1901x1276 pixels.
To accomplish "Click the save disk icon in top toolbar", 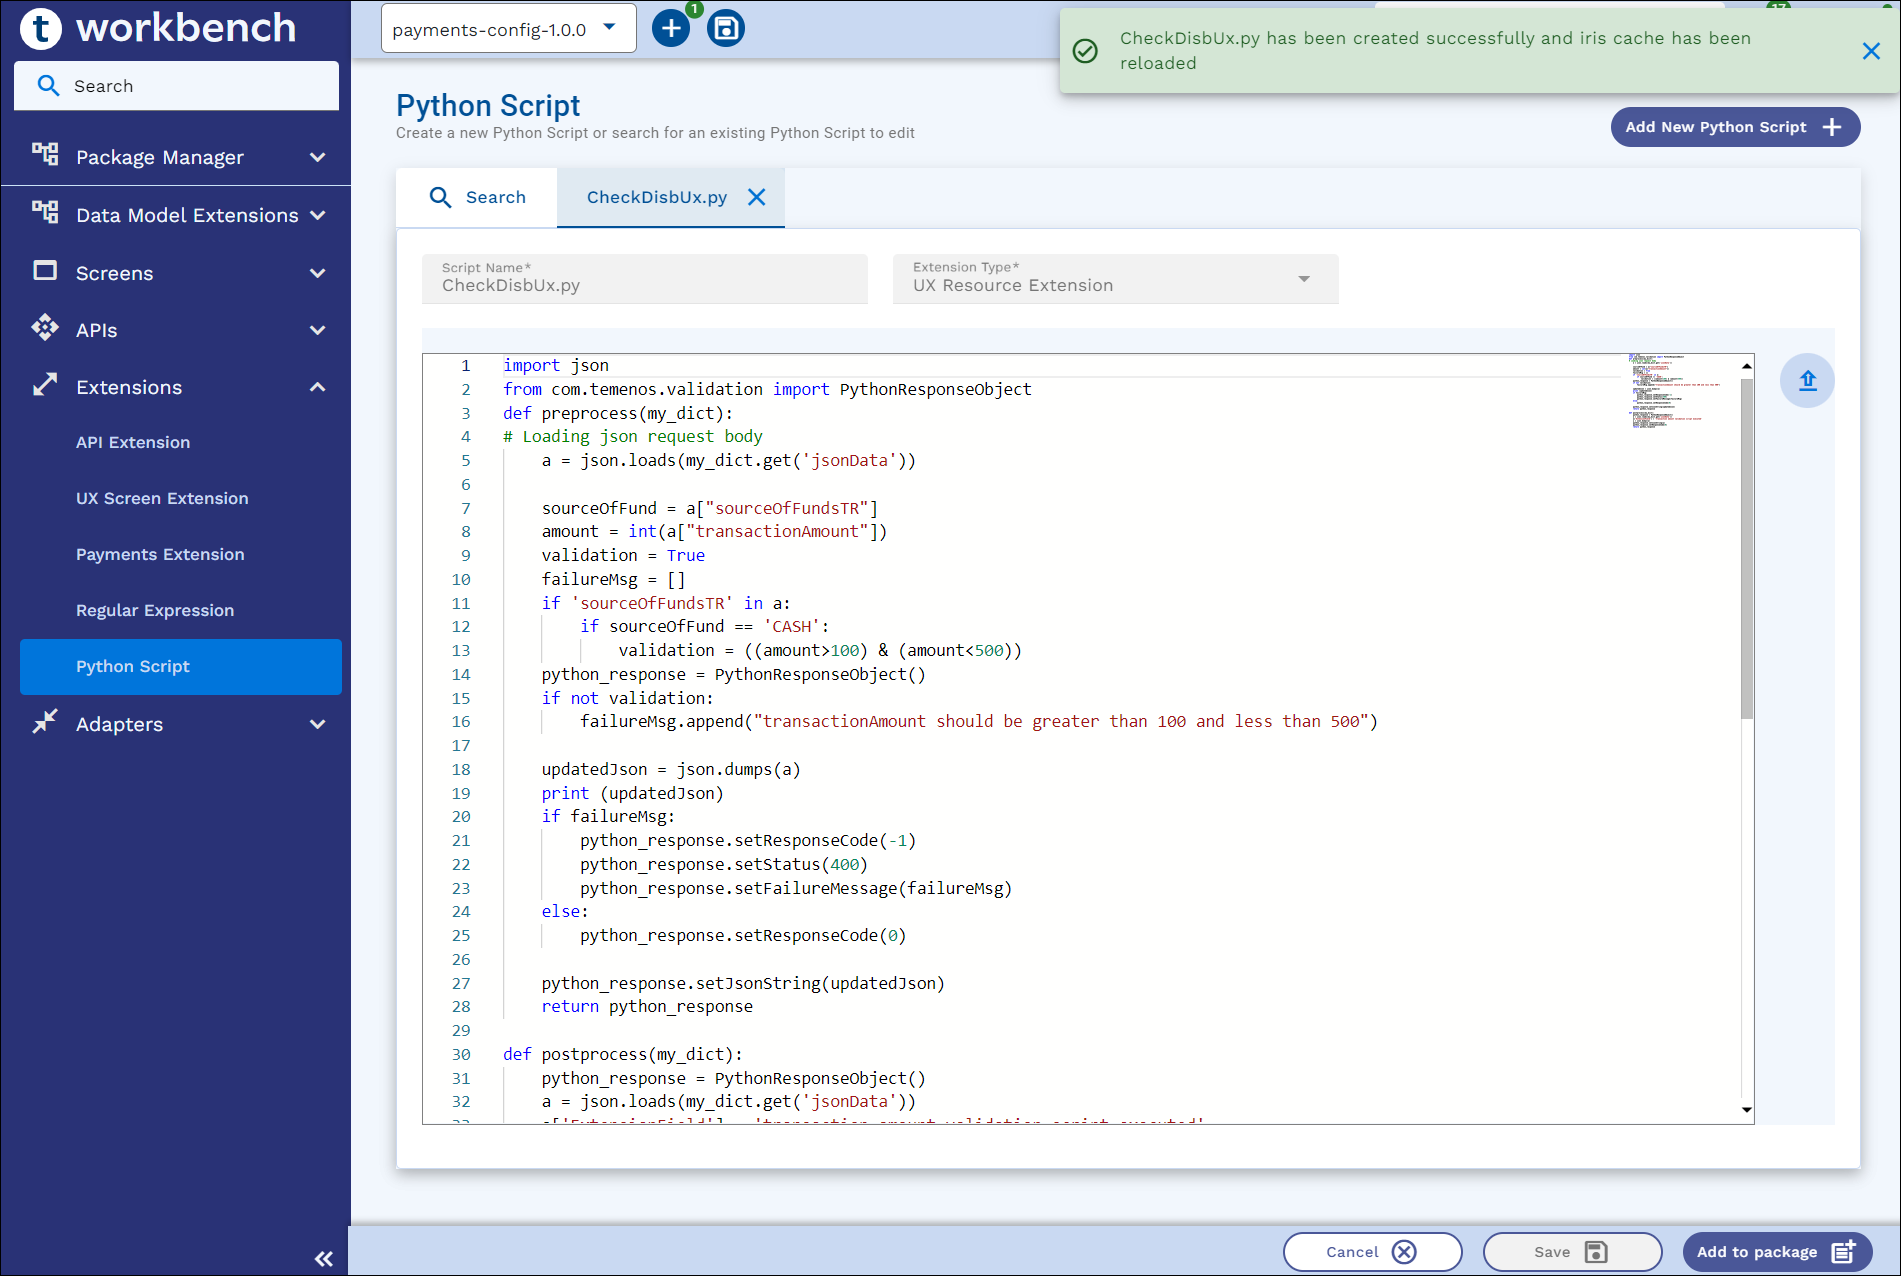I will click(x=726, y=29).
